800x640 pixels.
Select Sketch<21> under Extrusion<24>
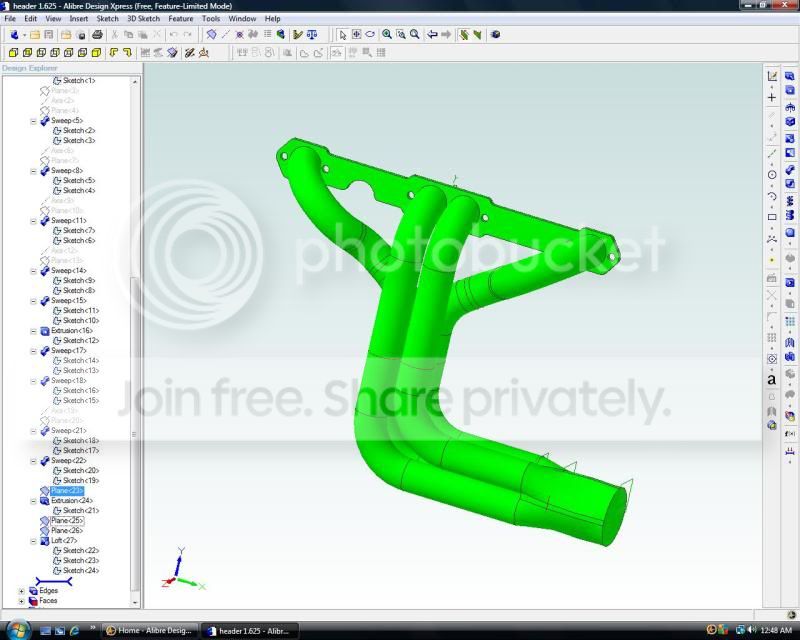(x=81, y=511)
